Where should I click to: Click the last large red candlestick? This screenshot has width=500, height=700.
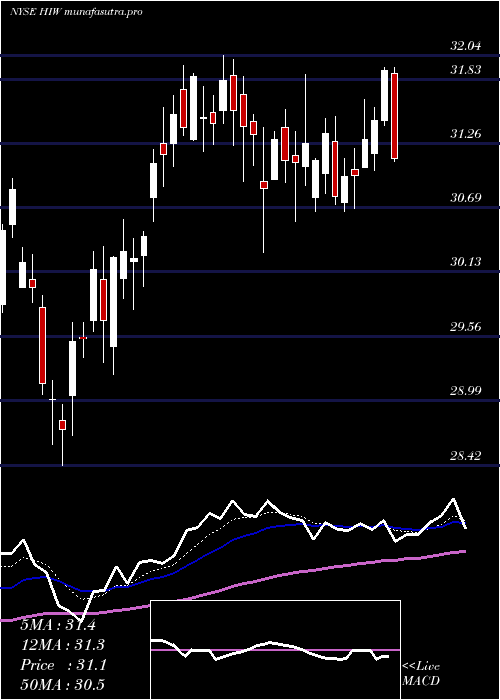click(x=394, y=116)
